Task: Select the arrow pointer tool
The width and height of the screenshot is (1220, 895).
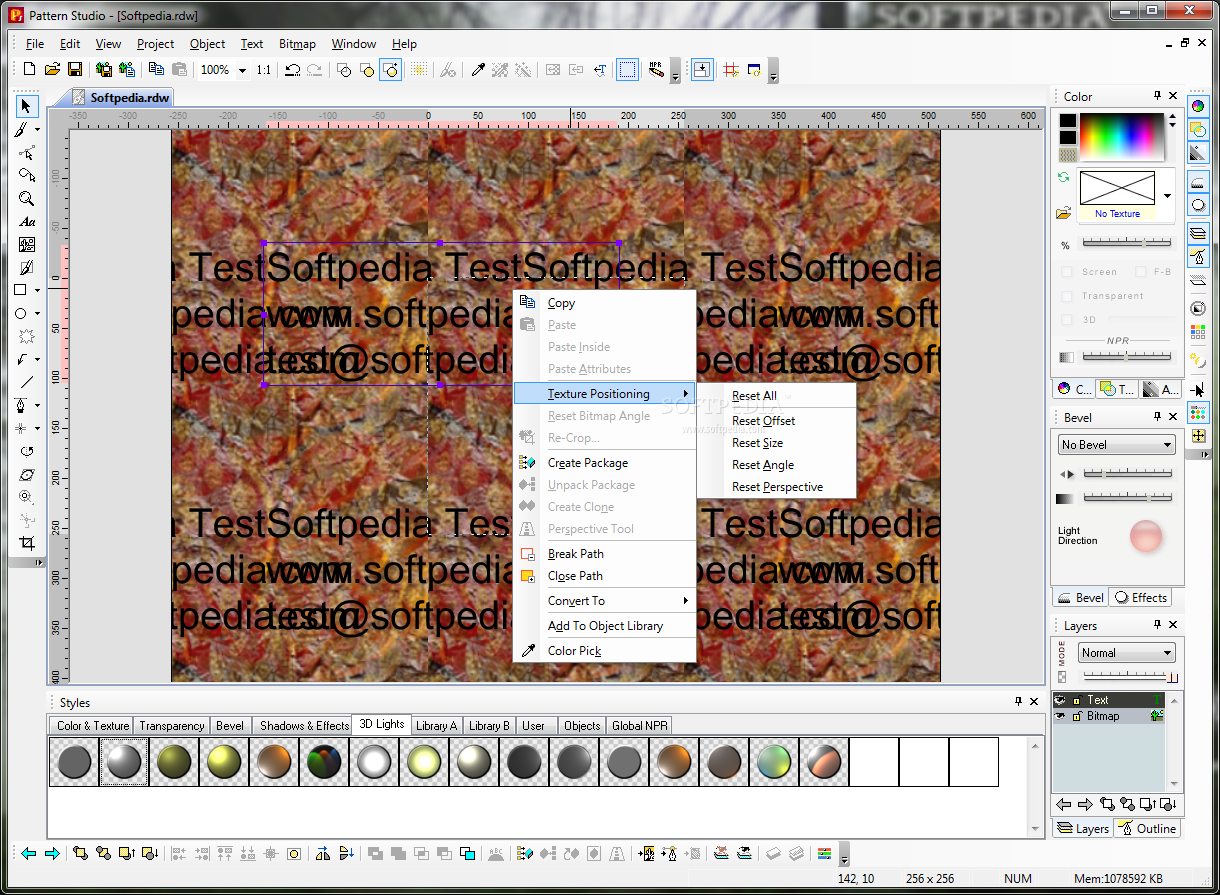Action: 27,106
